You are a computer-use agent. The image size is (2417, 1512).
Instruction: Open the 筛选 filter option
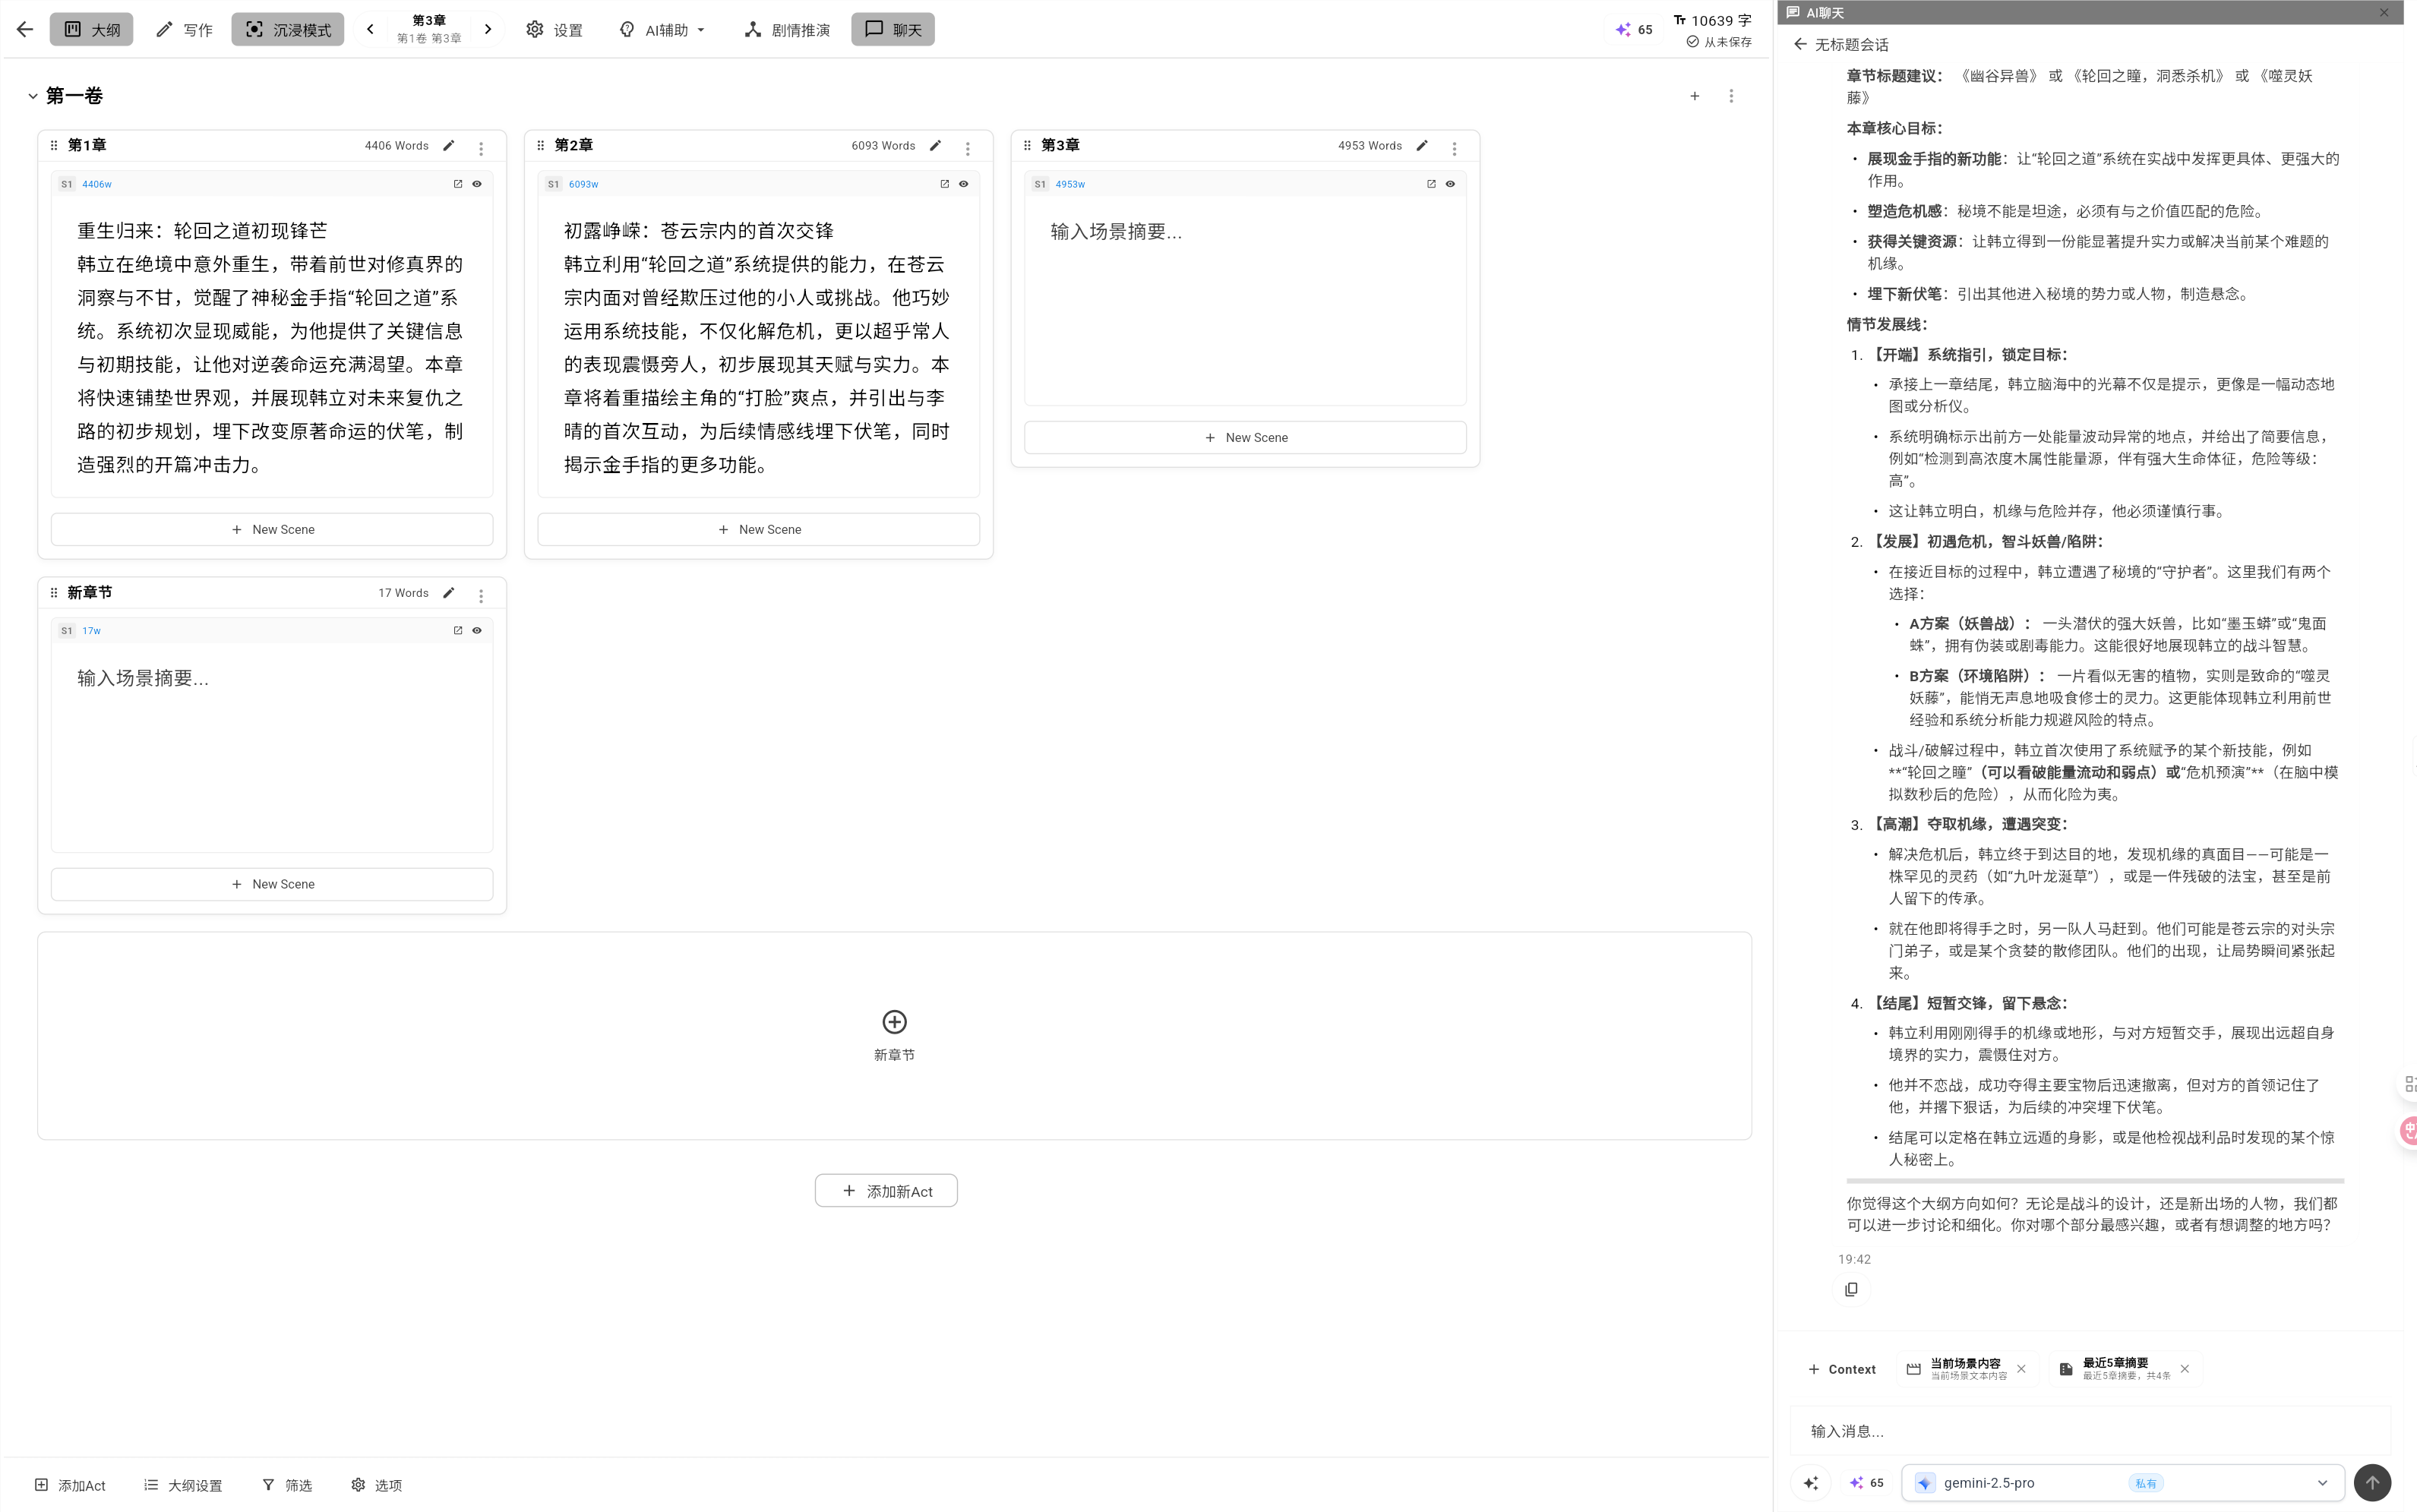[x=287, y=1485]
